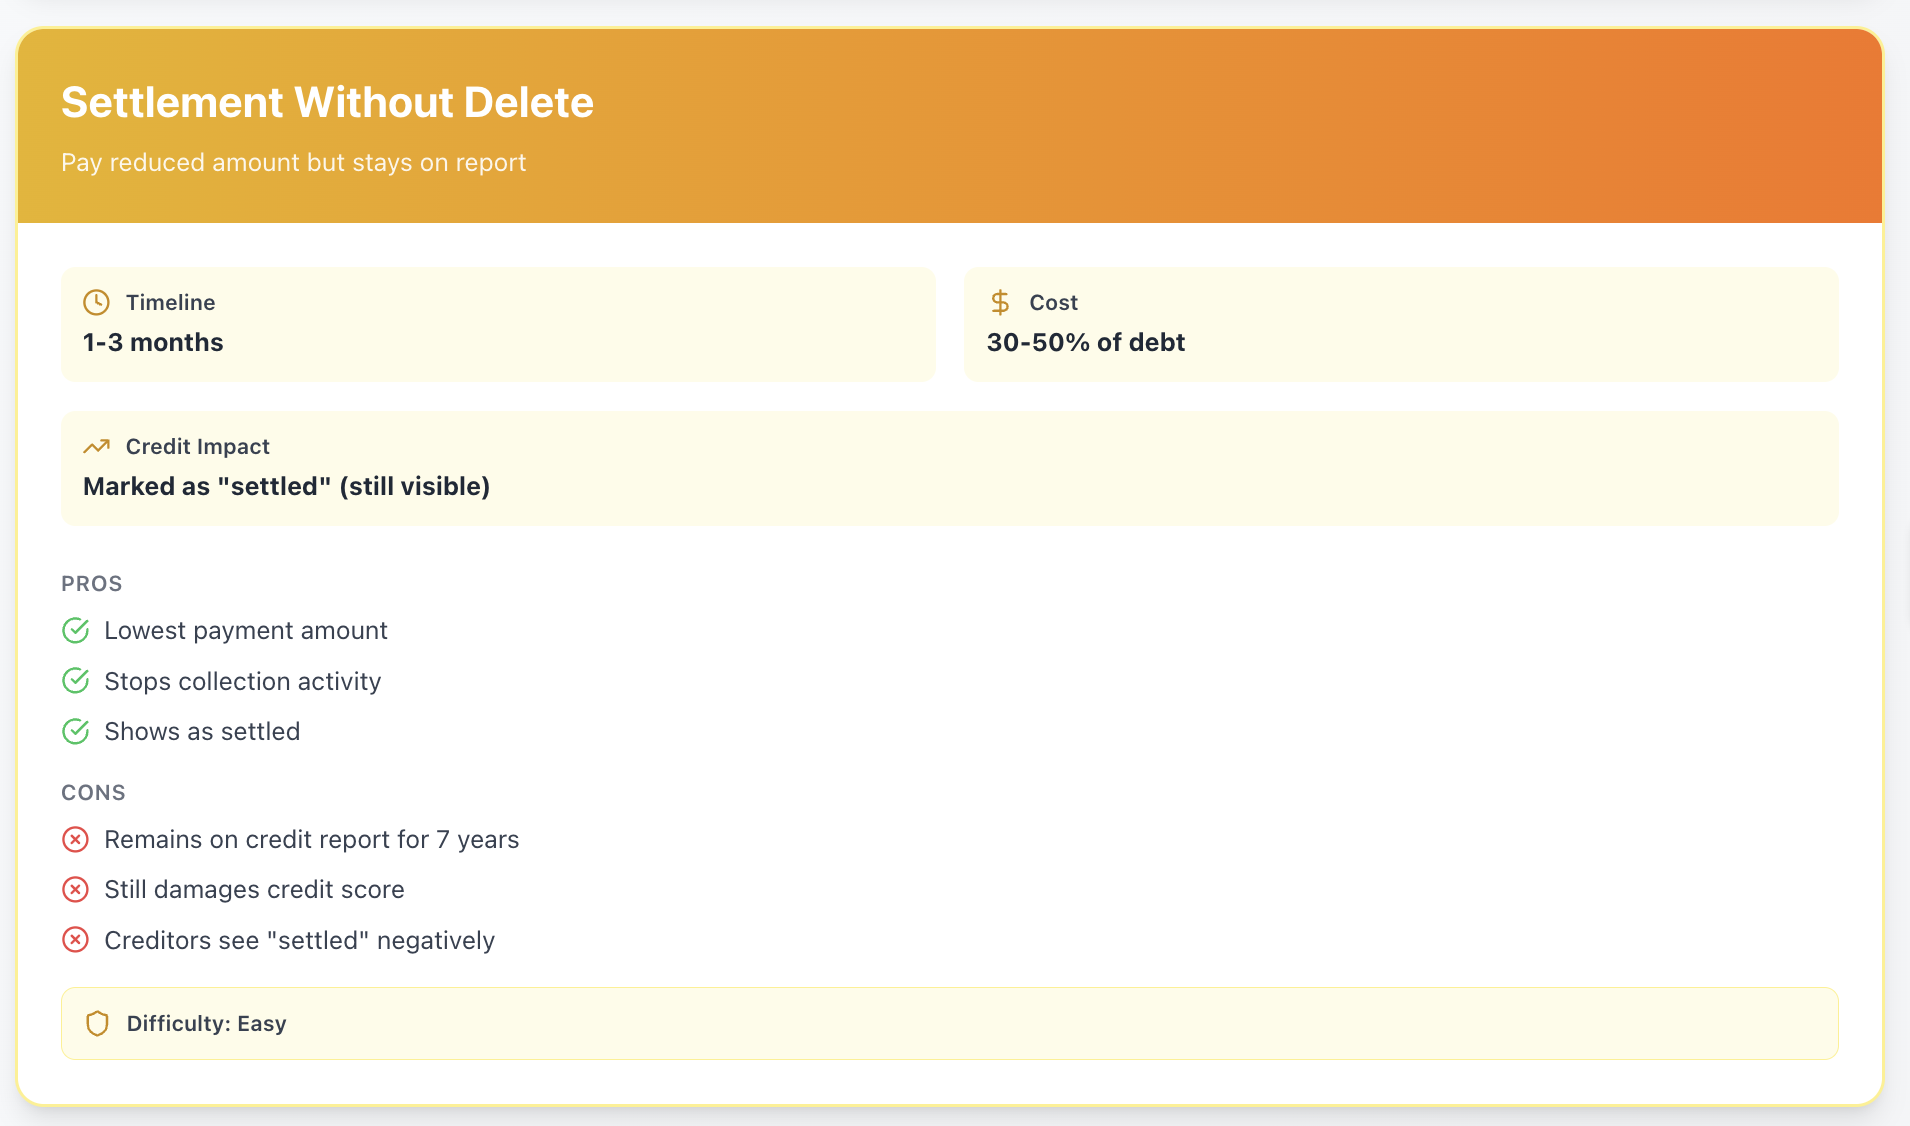Click the CONS section label
The height and width of the screenshot is (1126, 1910).
pos(93,793)
